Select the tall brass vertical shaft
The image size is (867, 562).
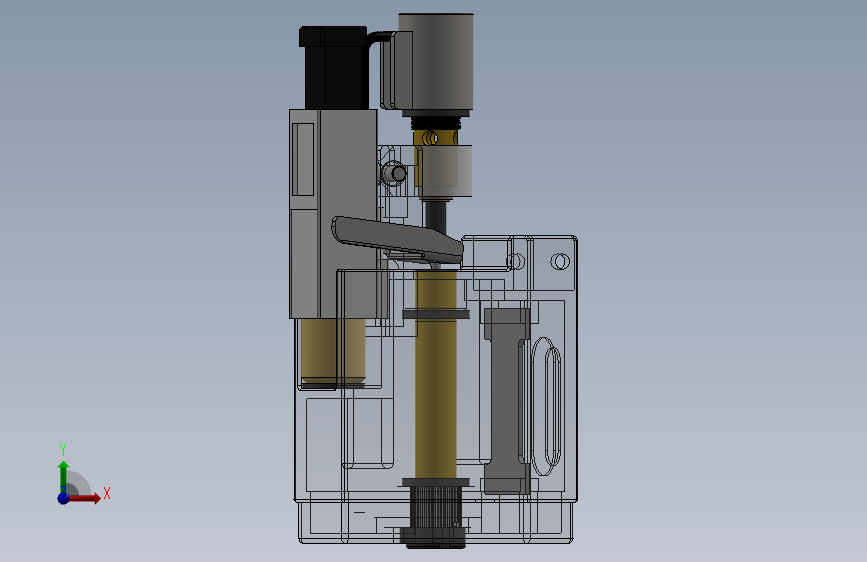[x=436, y=373]
